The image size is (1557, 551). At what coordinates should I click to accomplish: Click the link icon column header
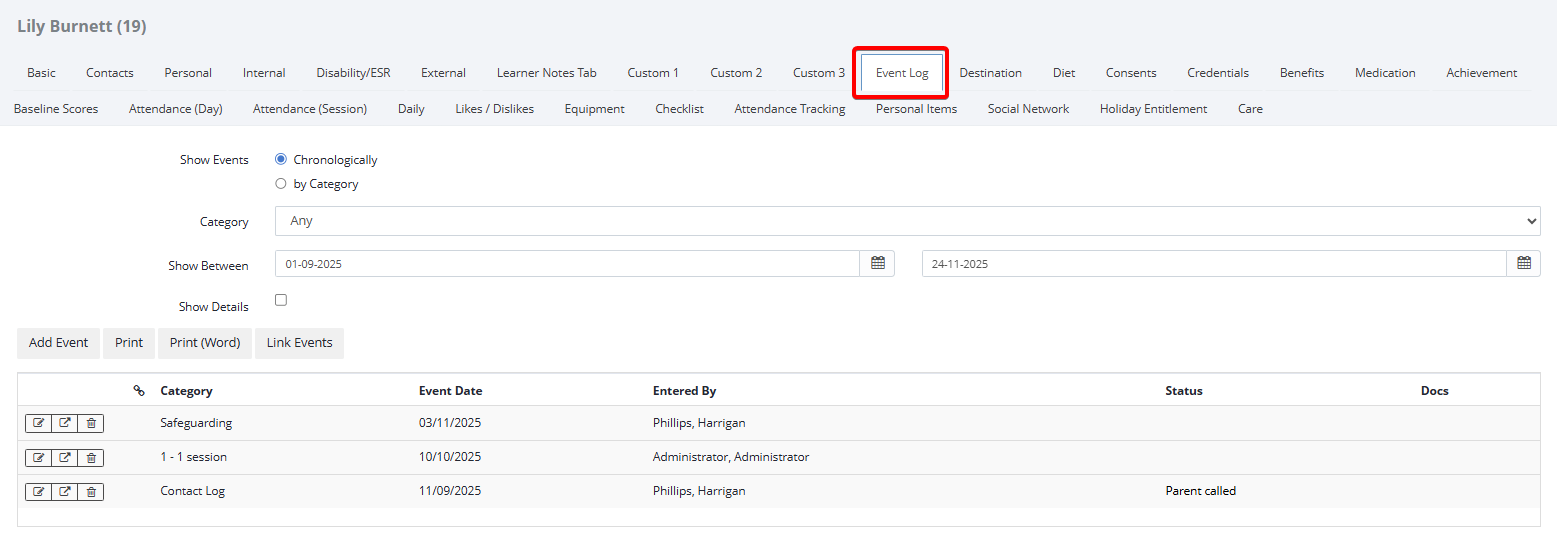tap(139, 391)
